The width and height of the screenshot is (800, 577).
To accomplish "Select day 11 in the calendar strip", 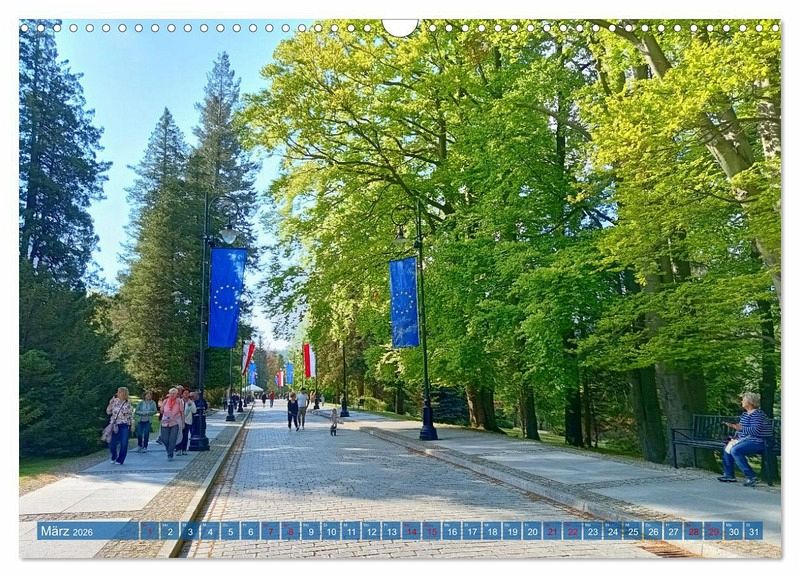I will click(351, 531).
